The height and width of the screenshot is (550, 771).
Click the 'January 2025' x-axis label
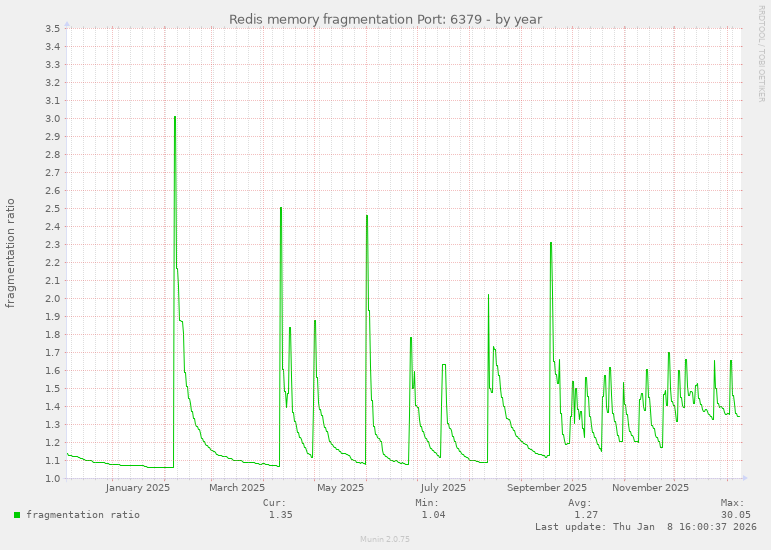138,488
